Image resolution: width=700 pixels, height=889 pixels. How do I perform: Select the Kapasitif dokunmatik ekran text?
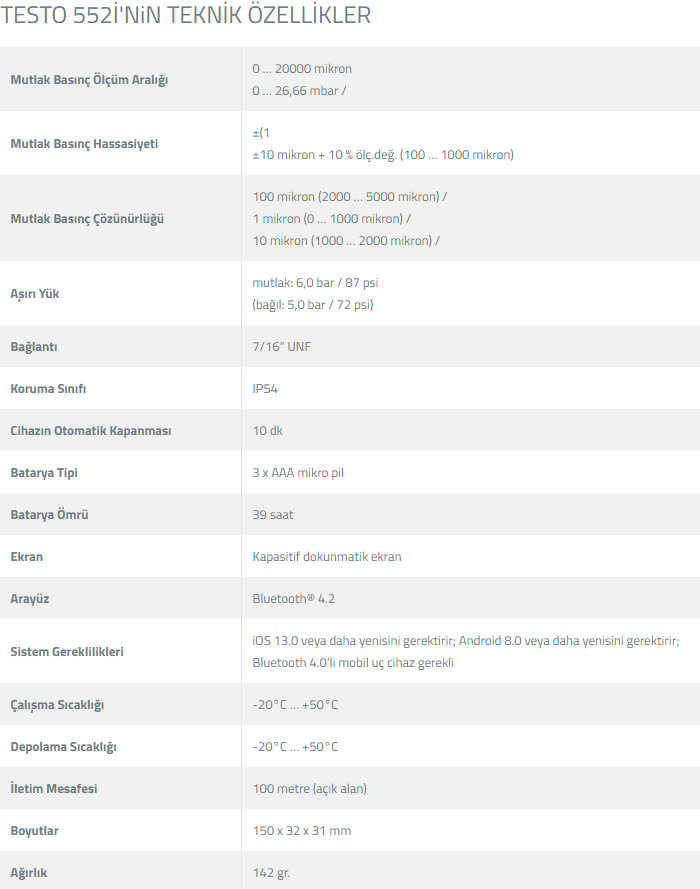coord(327,556)
